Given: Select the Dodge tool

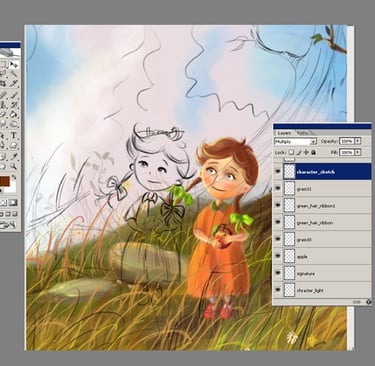Looking at the screenshot, I should pyautogui.click(x=14, y=124).
